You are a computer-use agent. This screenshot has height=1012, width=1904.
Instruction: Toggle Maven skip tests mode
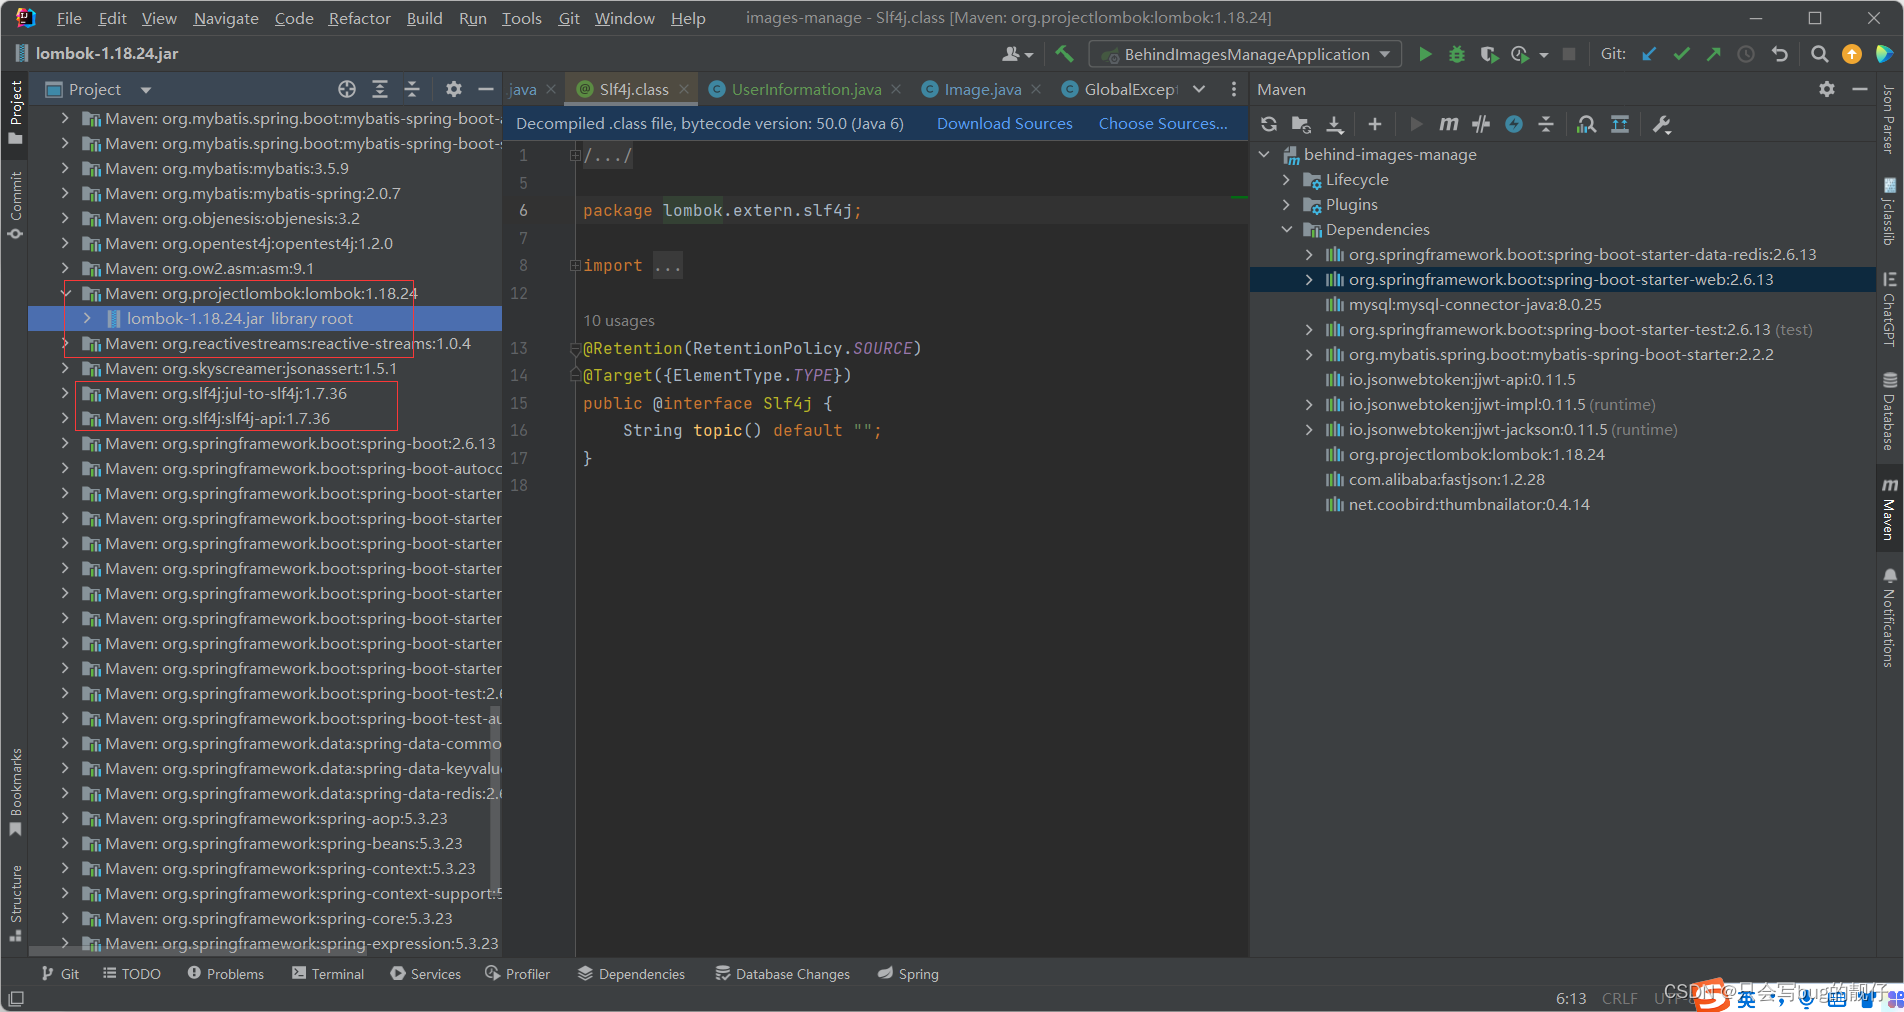tap(1514, 124)
